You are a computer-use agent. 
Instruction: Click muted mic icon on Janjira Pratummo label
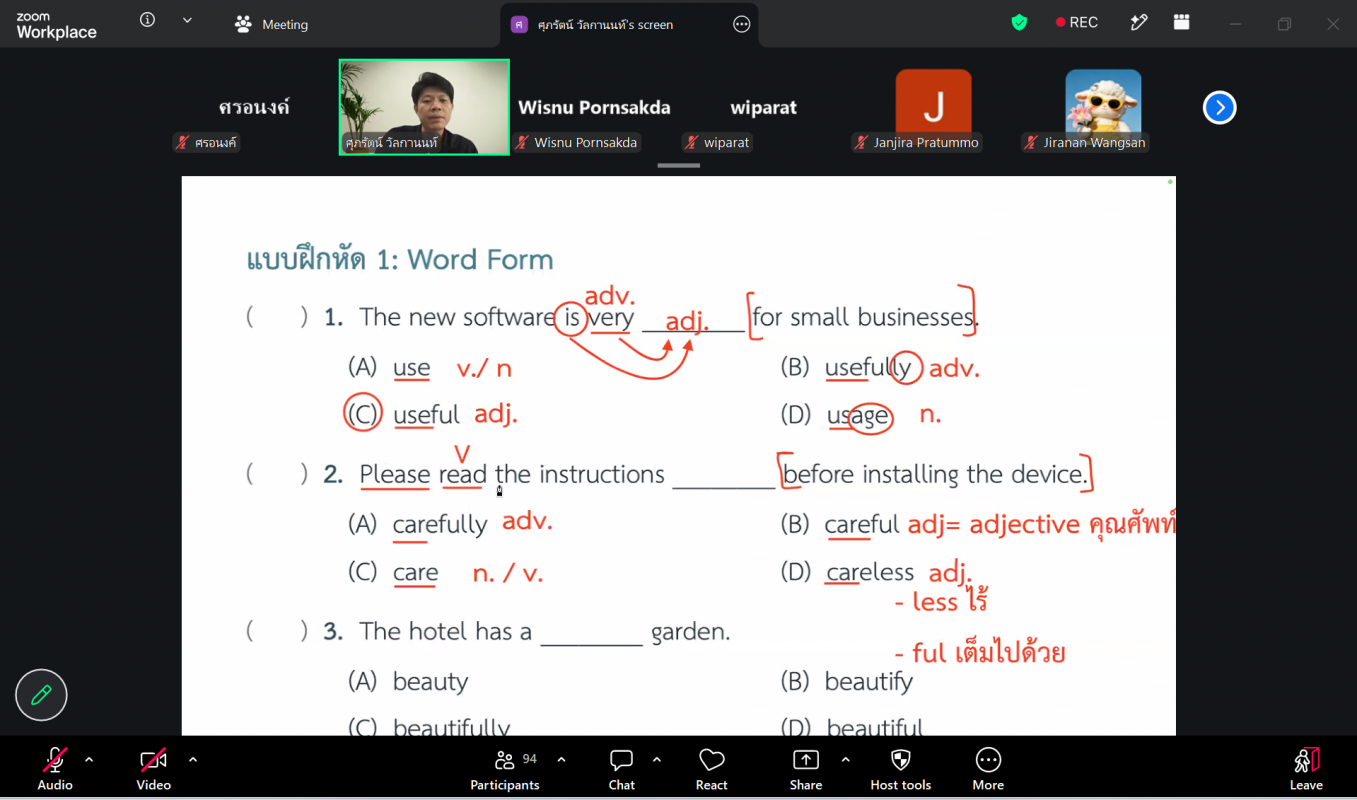(861, 143)
